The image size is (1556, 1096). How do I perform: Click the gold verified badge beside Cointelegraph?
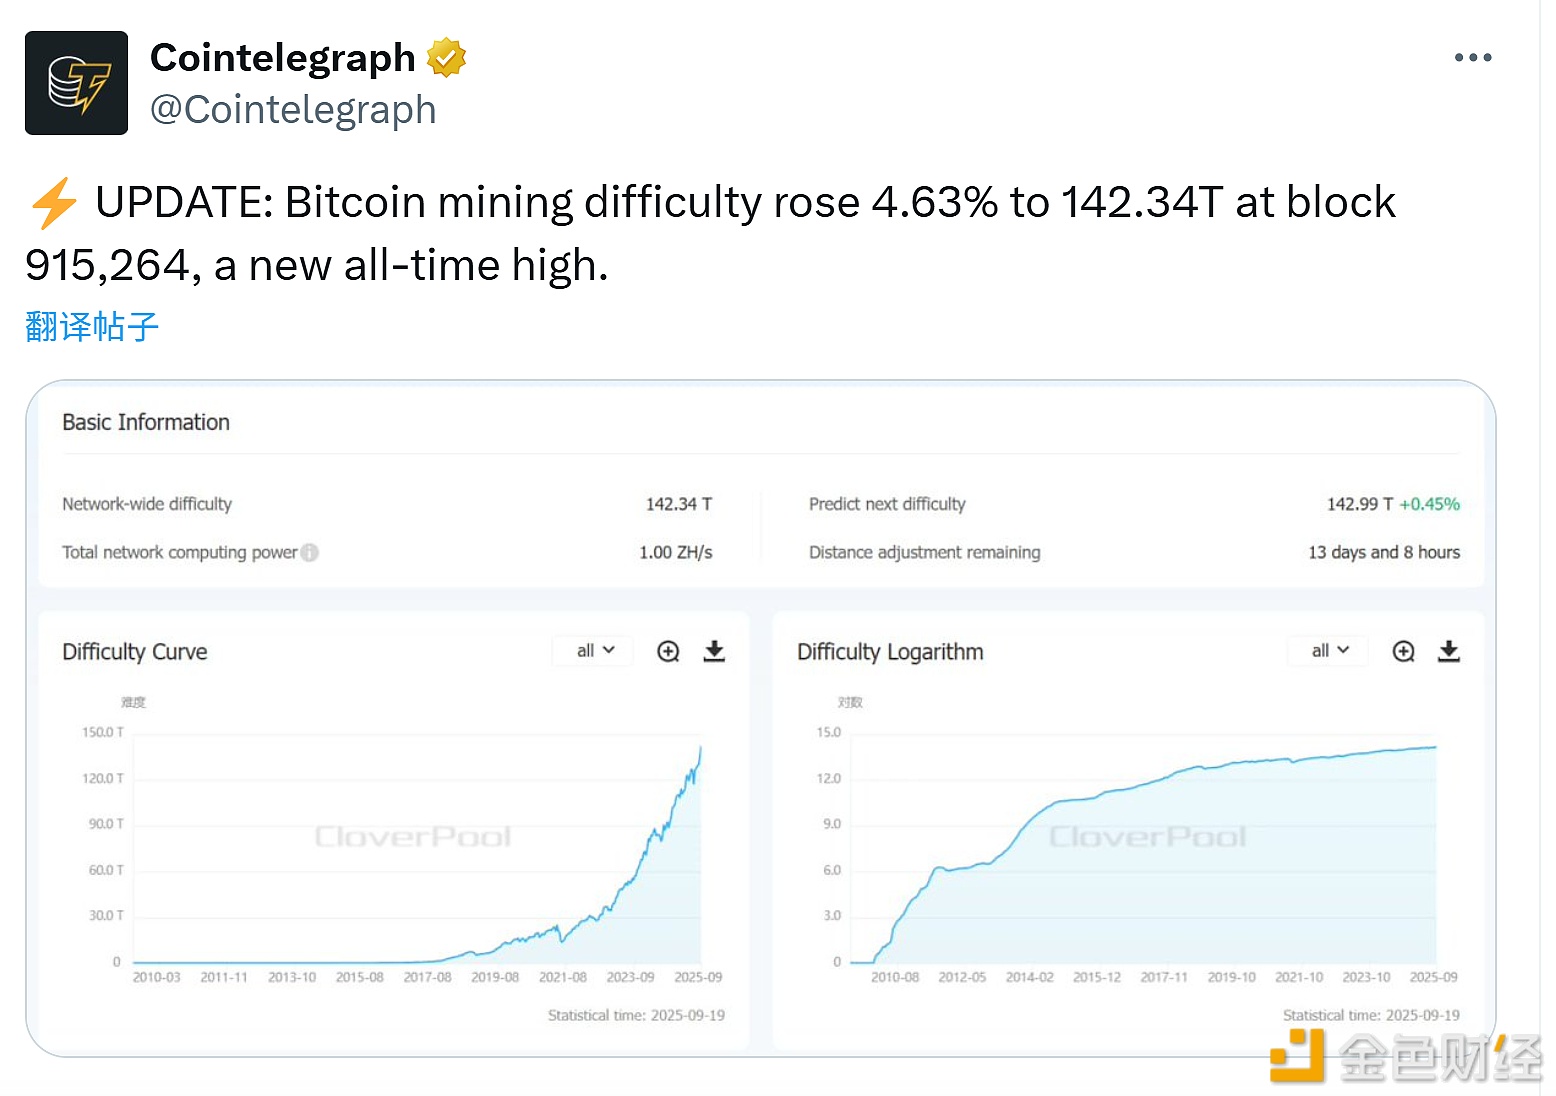[x=446, y=58]
